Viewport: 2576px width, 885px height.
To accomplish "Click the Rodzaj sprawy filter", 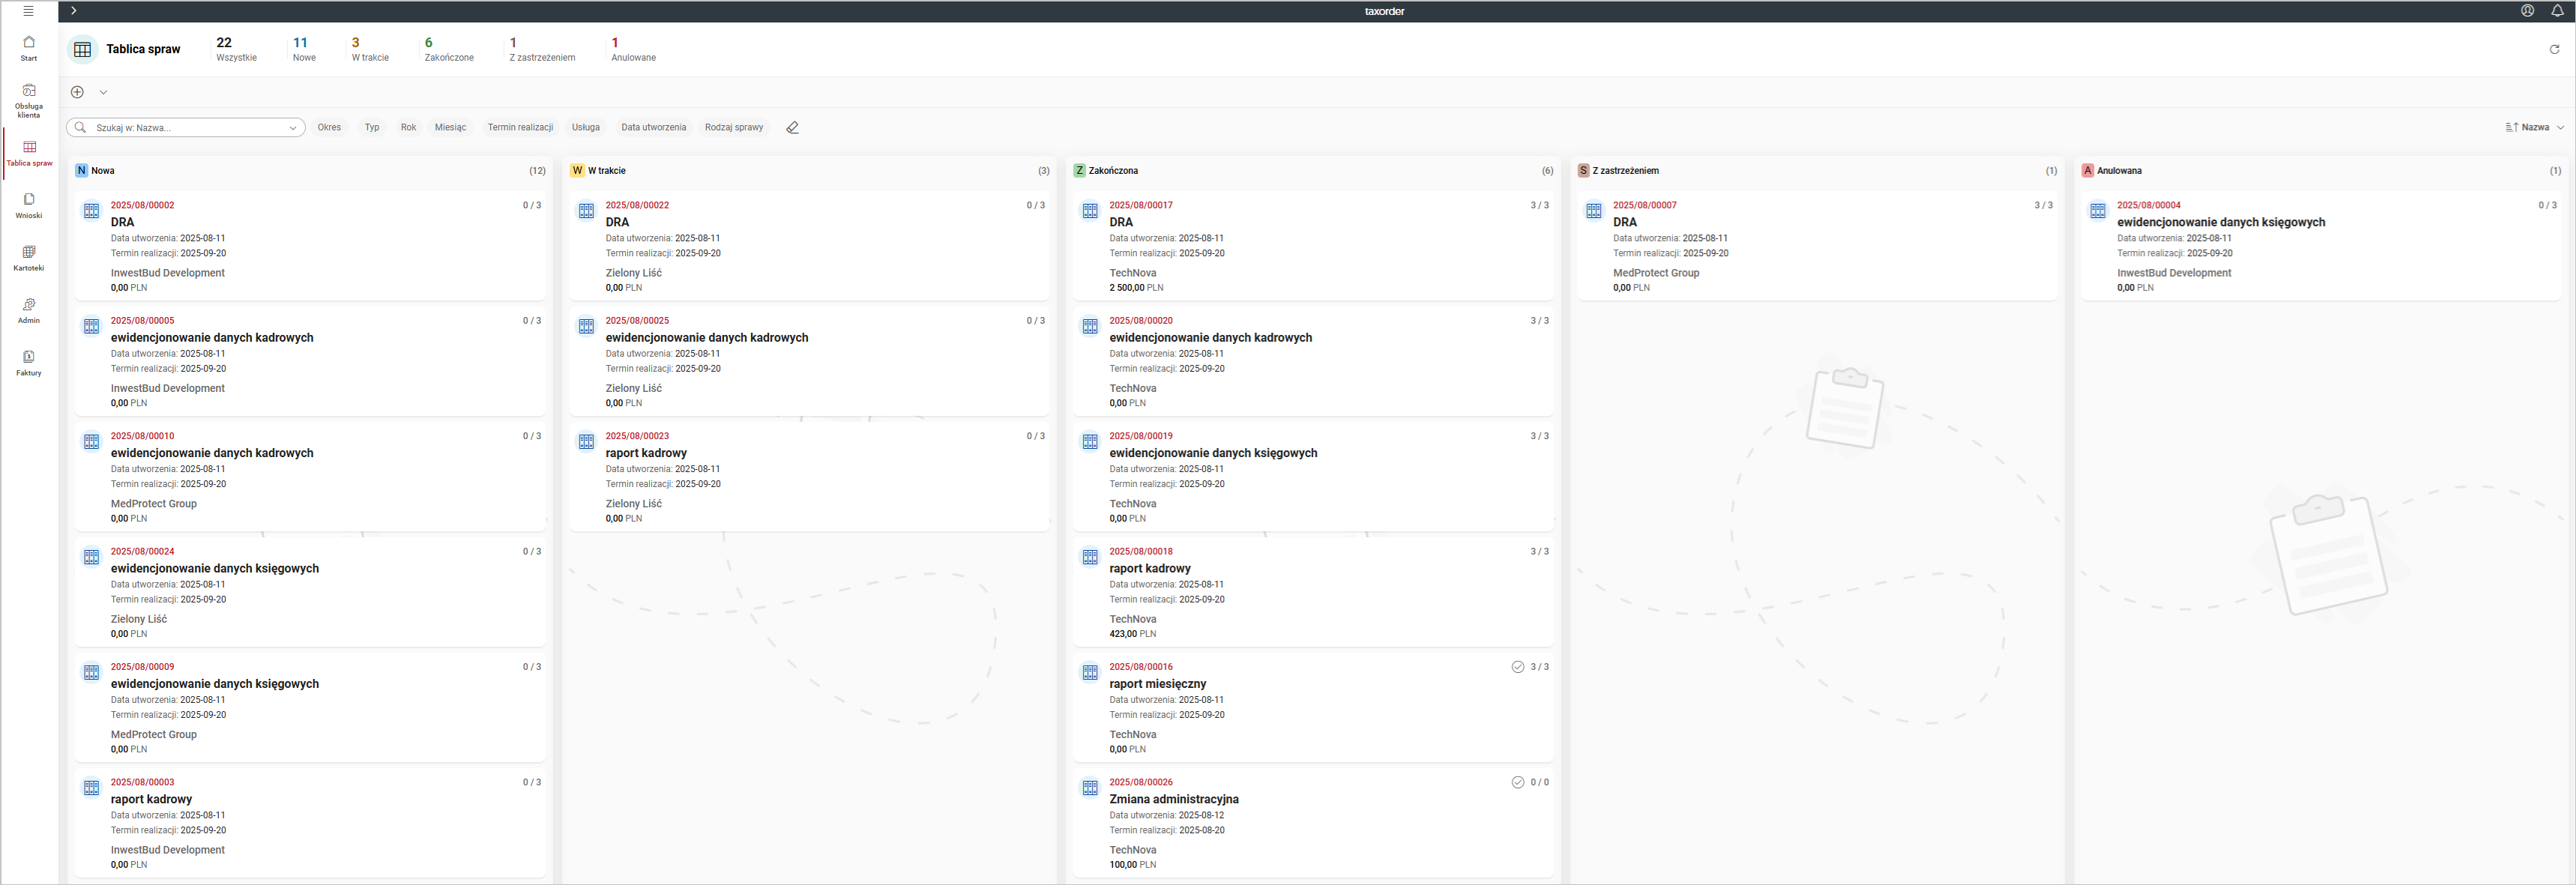I will [x=733, y=128].
